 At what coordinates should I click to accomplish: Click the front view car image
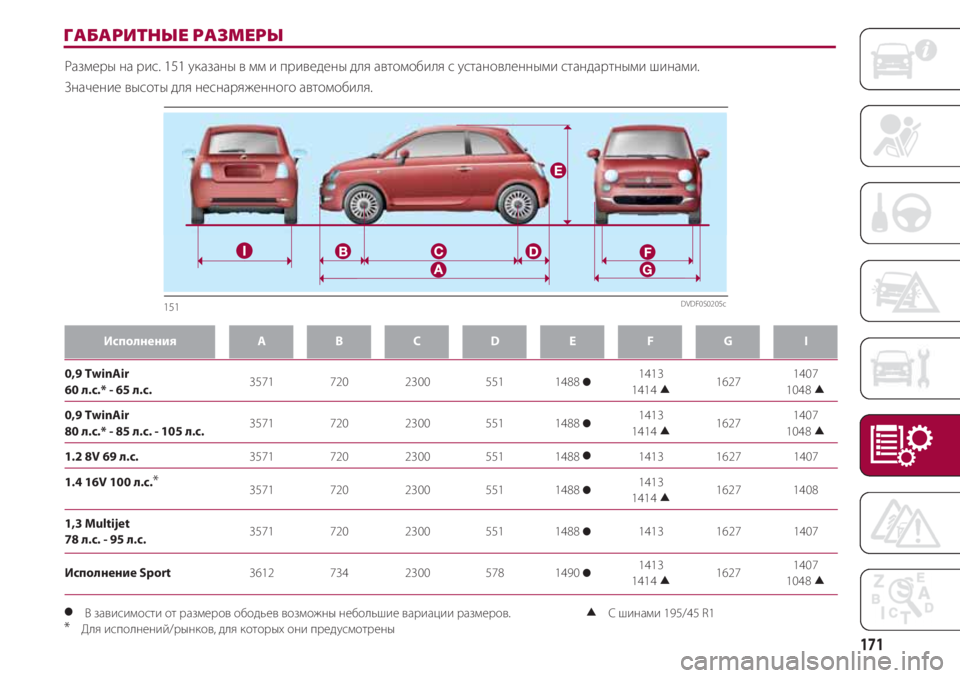tap(648, 174)
